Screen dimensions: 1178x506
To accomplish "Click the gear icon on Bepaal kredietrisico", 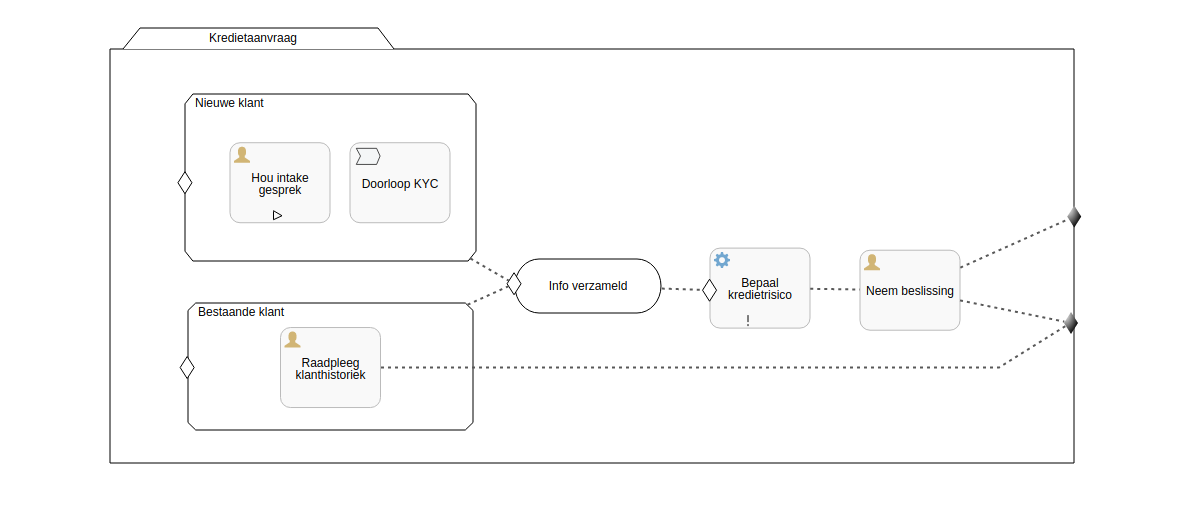I will (722, 260).
